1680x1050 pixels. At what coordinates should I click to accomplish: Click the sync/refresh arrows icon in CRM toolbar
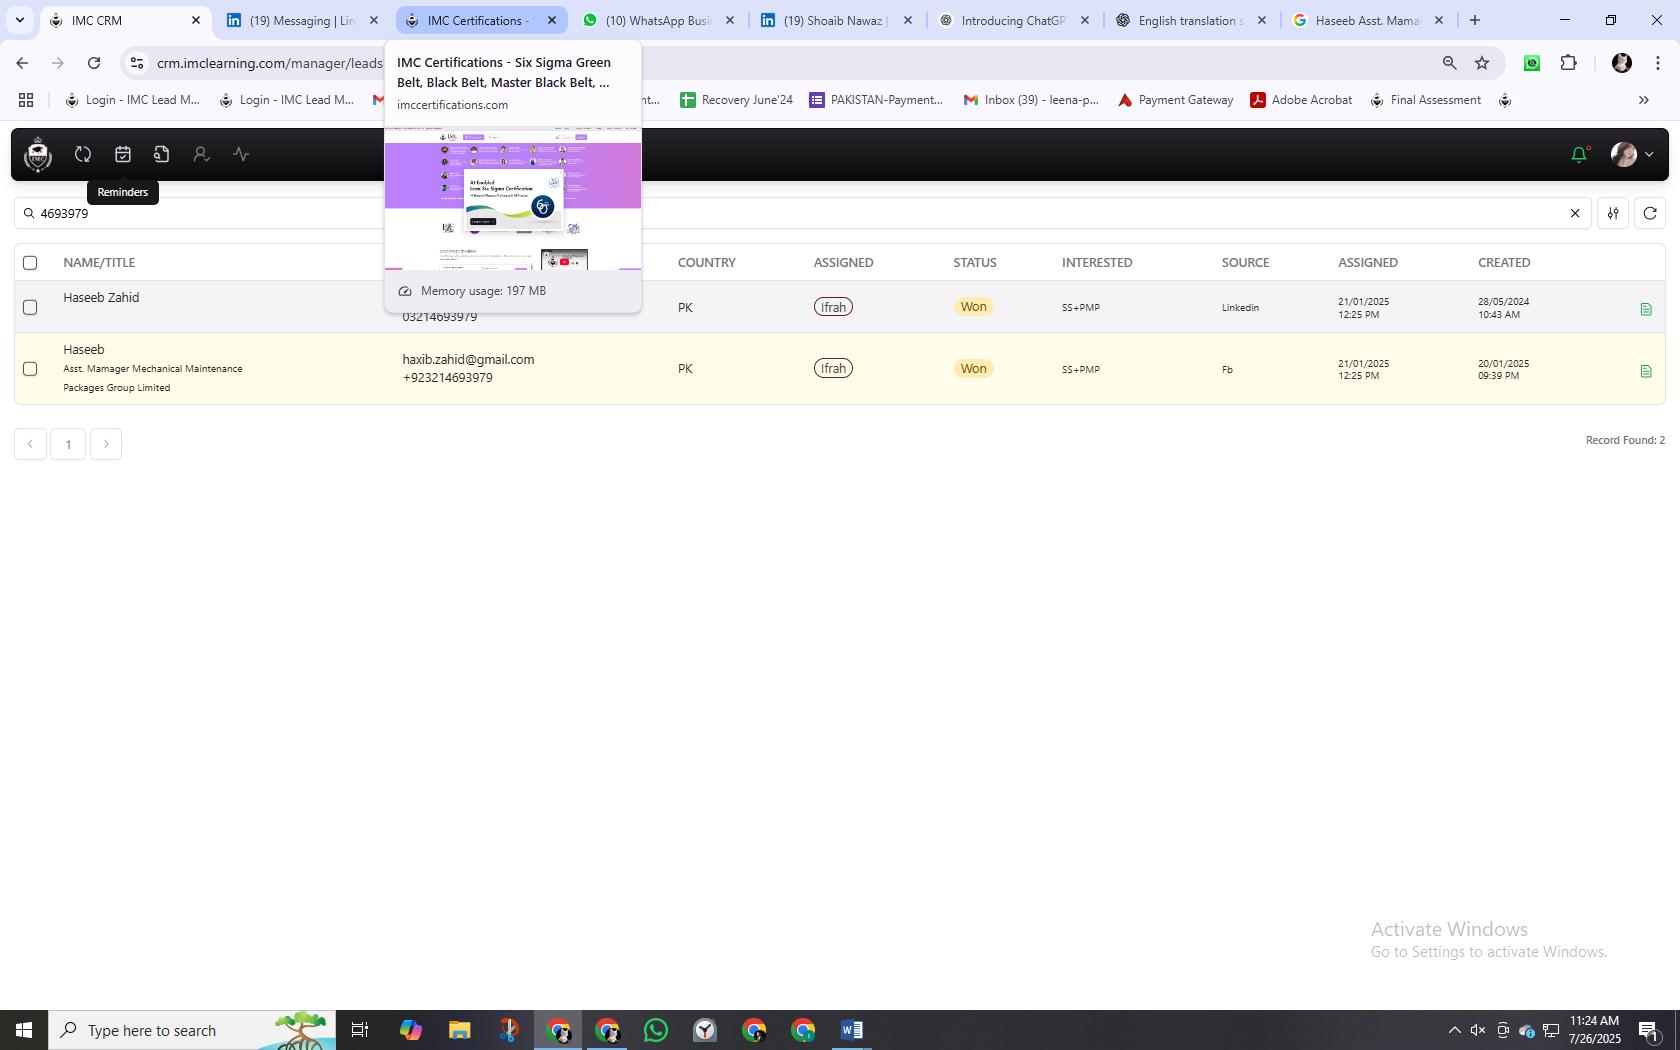(x=83, y=154)
